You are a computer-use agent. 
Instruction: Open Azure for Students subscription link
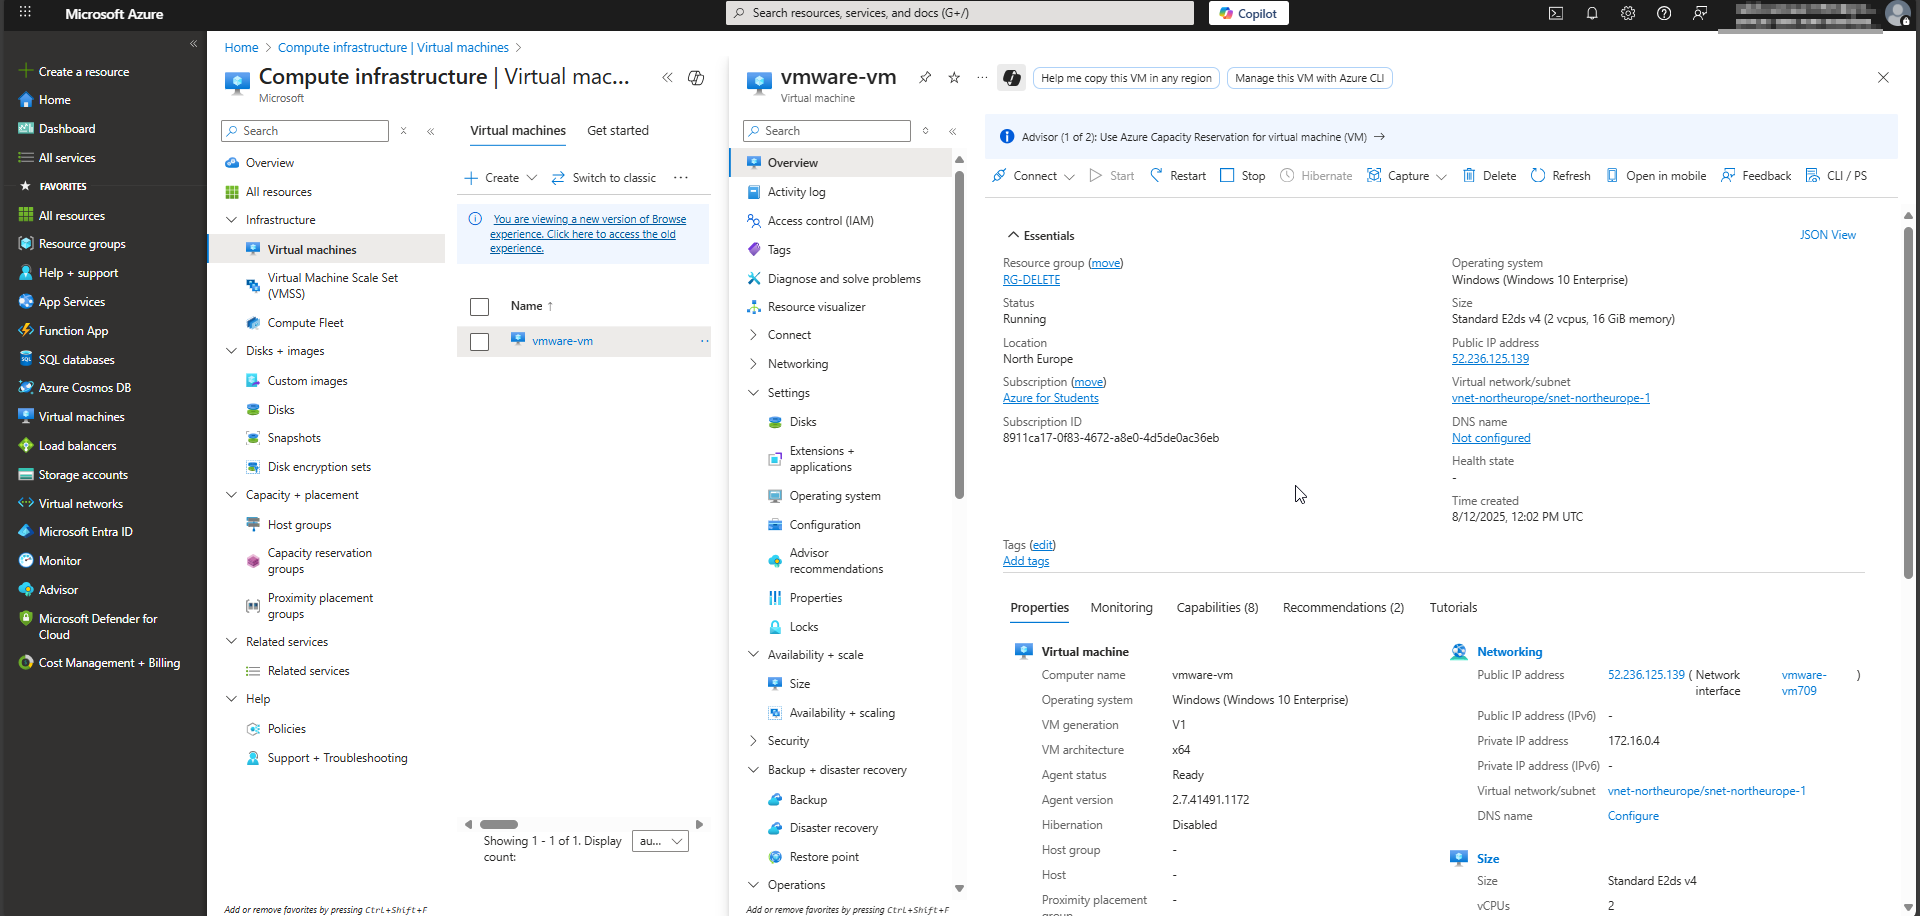pos(1050,398)
